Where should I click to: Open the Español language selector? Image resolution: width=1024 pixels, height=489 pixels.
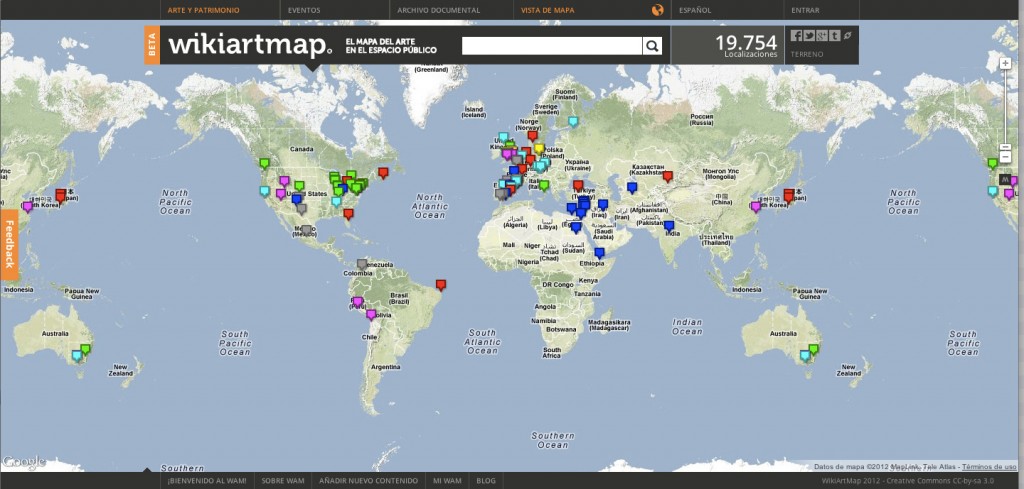pyautogui.click(x=695, y=11)
